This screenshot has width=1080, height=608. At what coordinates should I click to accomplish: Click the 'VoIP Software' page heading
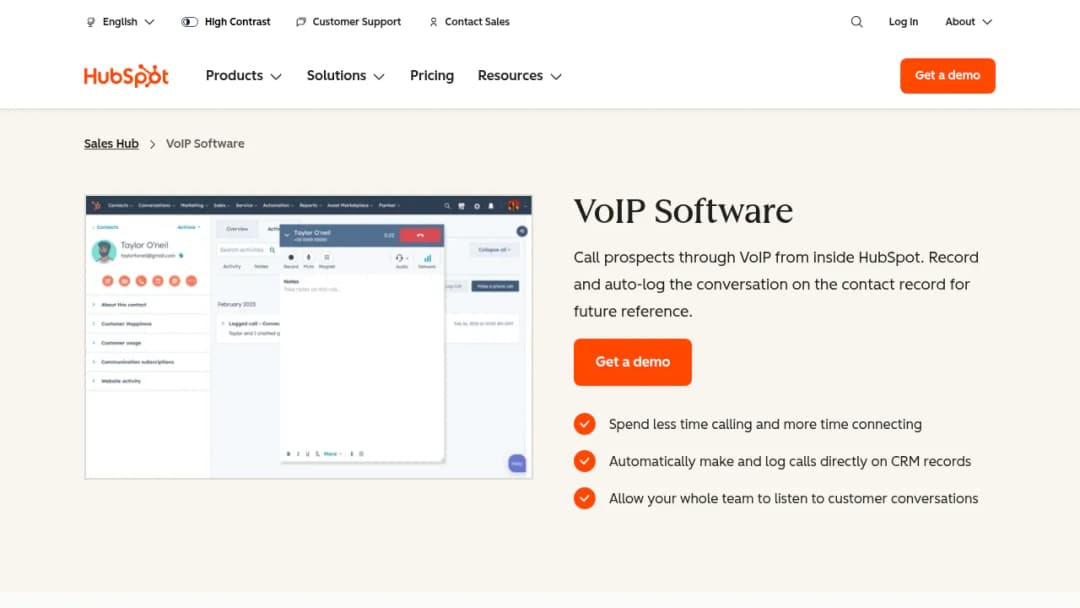tap(683, 211)
